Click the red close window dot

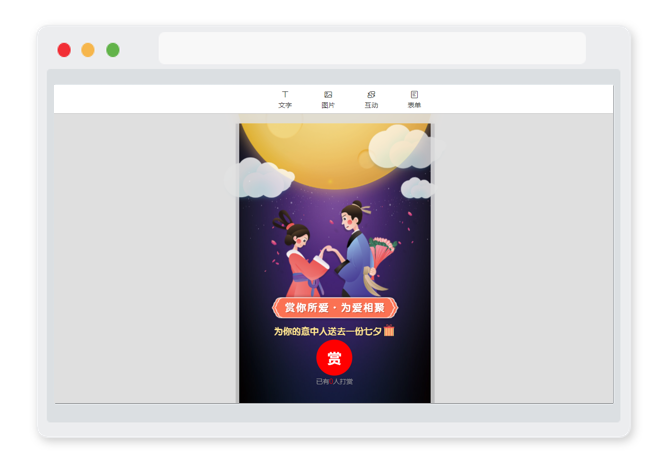coord(64,50)
